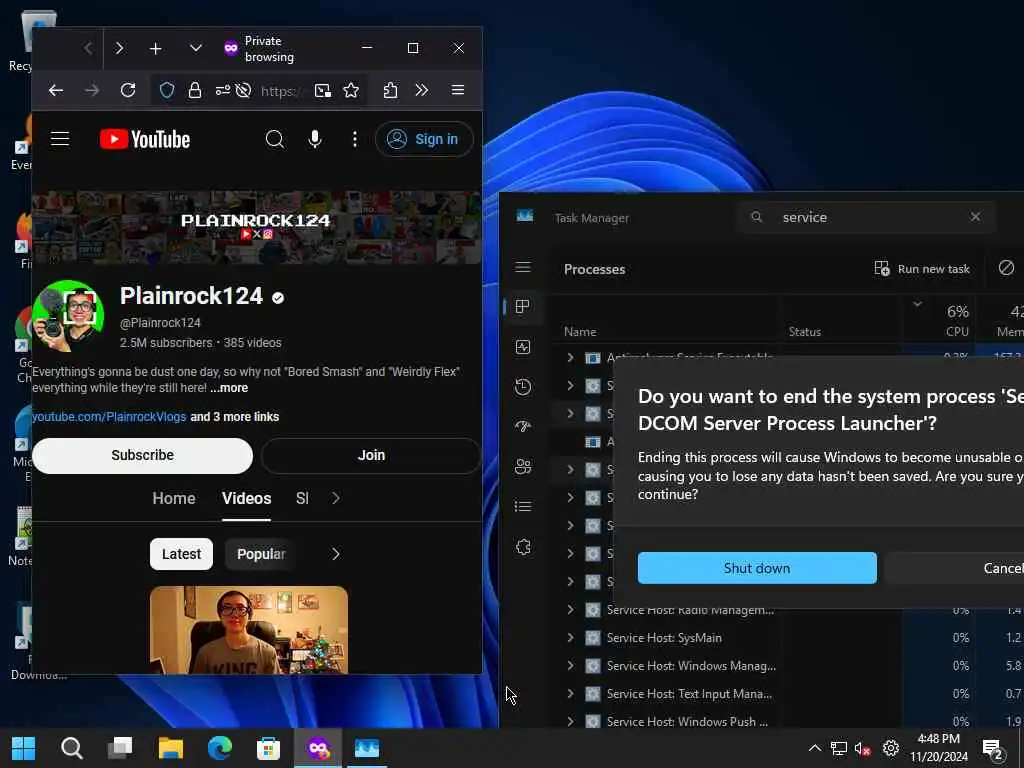
Task: Open Task Manager navigation hamburger
Action: tap(522, 267)
